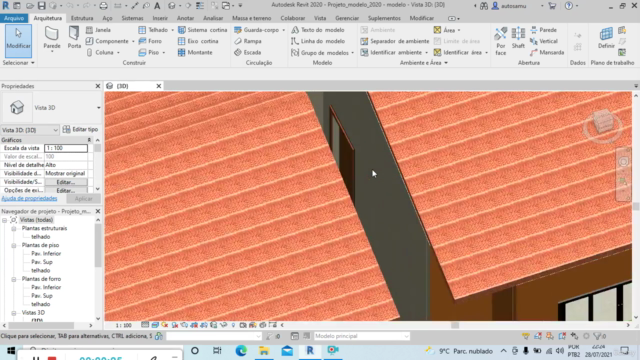Image resolution: width=640 pixels, height=360 pixels.
Task: Expand the Selecionar dropdown
Action: point(18,63)
